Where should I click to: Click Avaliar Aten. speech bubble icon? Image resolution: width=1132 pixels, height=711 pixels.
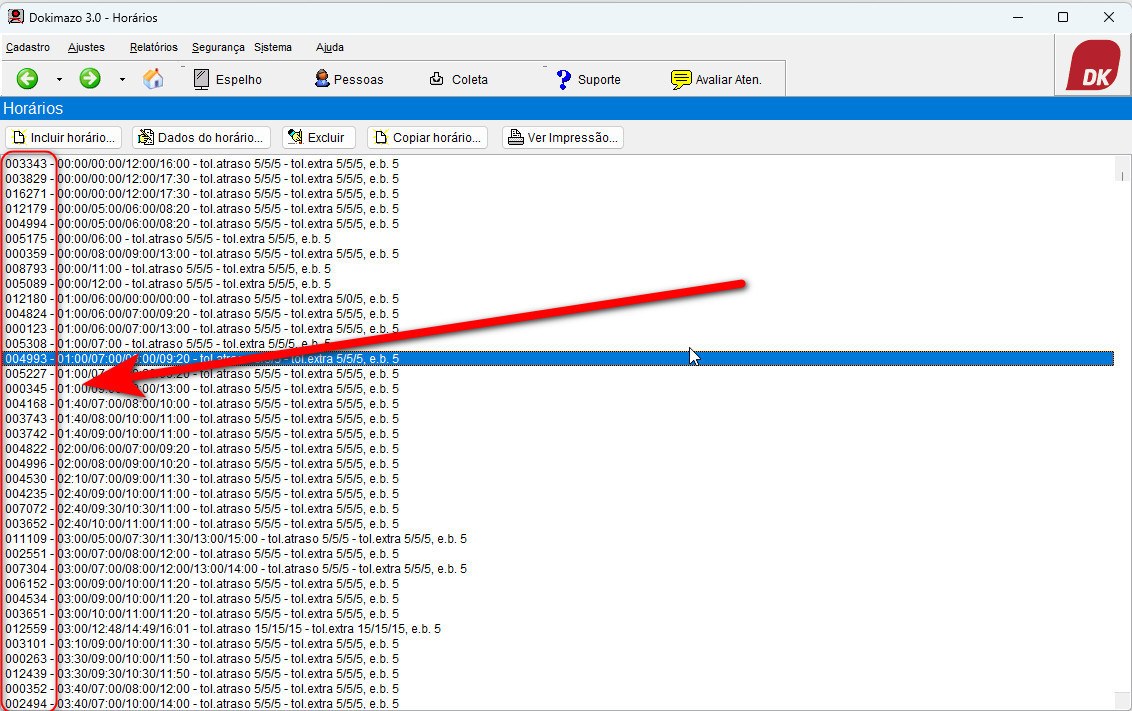tap(716, 79)
